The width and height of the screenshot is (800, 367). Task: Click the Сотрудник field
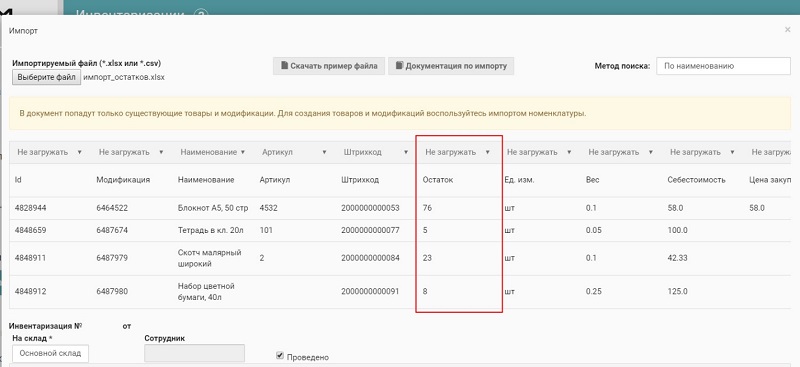tap(194, 353)
